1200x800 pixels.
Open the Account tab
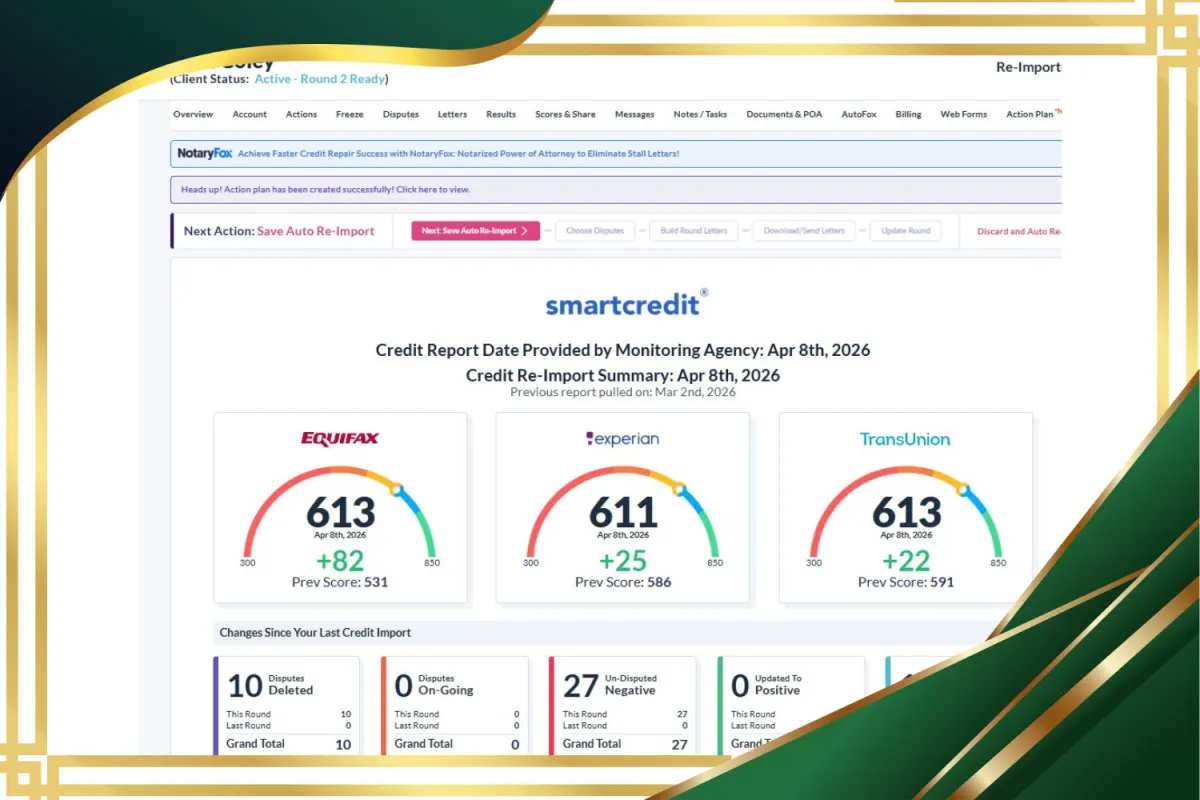tap(249, 114)
